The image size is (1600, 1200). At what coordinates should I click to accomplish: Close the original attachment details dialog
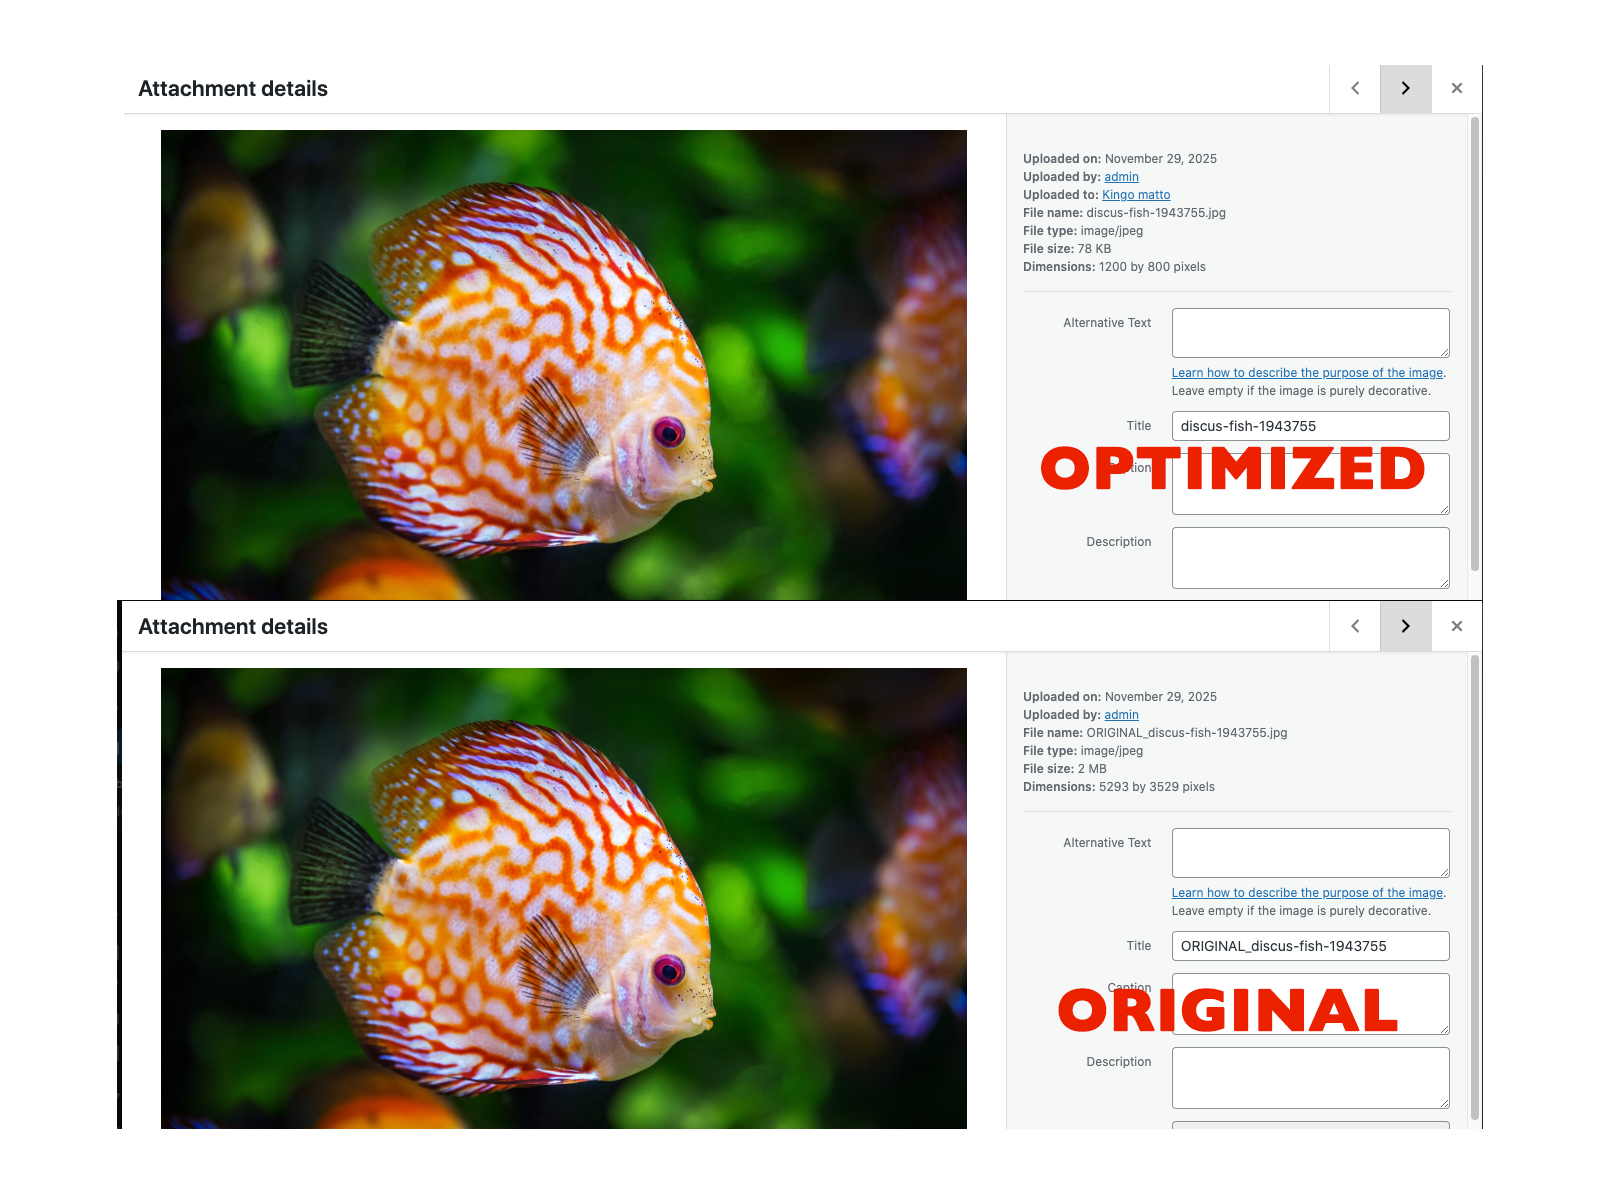[x=1456, y=626]
